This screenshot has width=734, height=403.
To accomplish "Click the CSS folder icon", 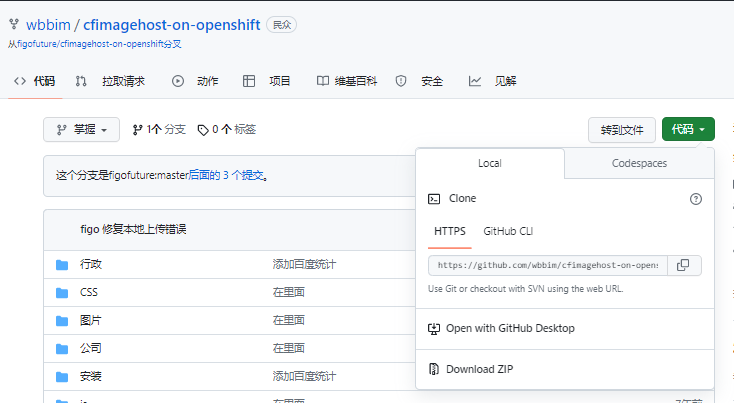I will (x=62, y=293).
